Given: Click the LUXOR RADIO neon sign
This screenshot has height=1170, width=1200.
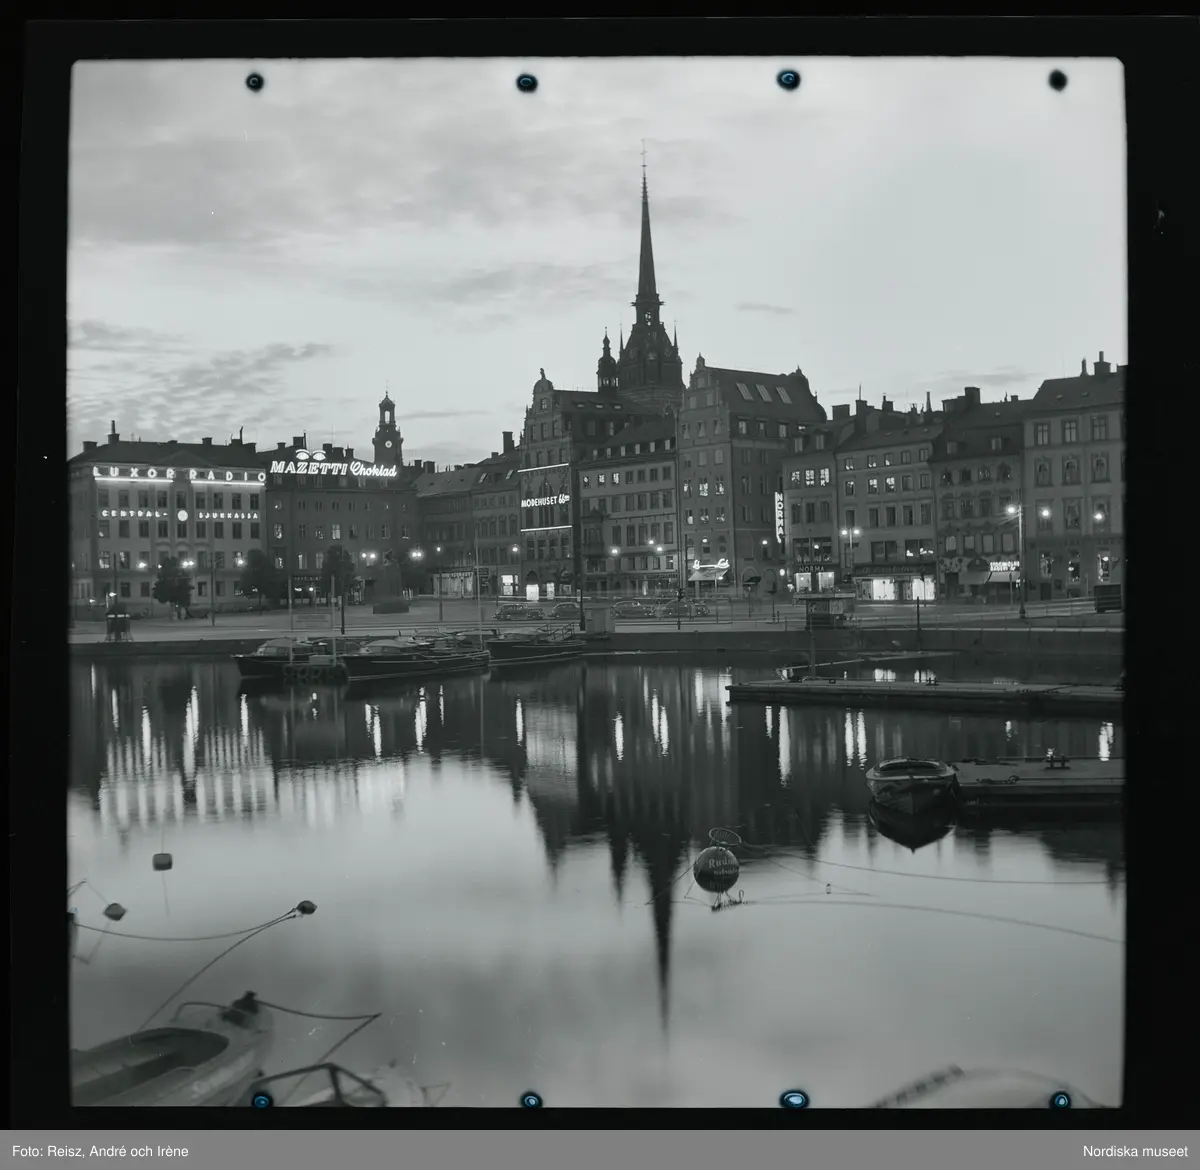Looking at the screenshot, I should point(178,473).
